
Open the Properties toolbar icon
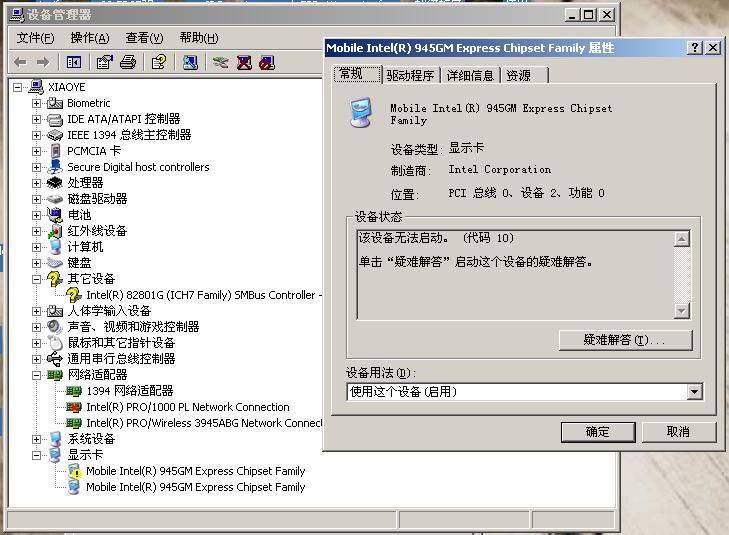[104, 62]
